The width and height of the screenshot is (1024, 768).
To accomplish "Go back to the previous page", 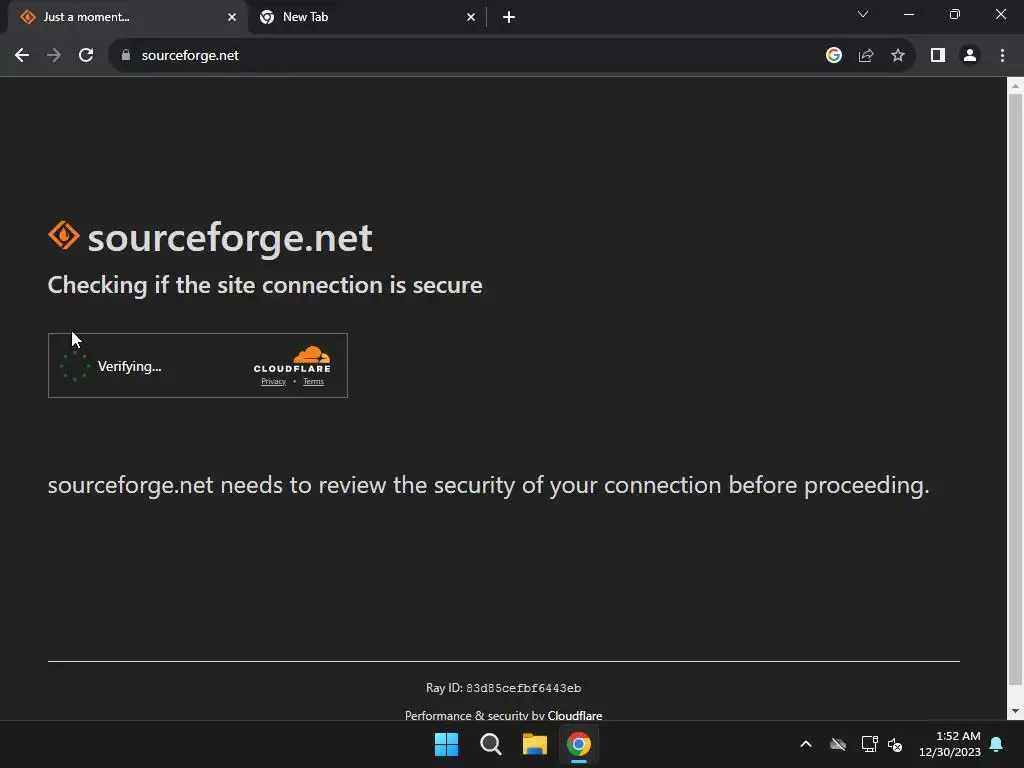I will coord(22,56).
